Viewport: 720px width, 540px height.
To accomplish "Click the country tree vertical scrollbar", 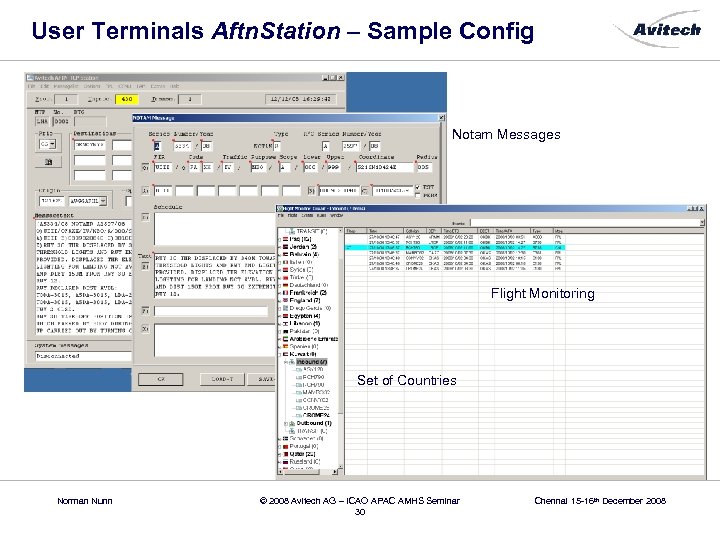I will (341, 348).
